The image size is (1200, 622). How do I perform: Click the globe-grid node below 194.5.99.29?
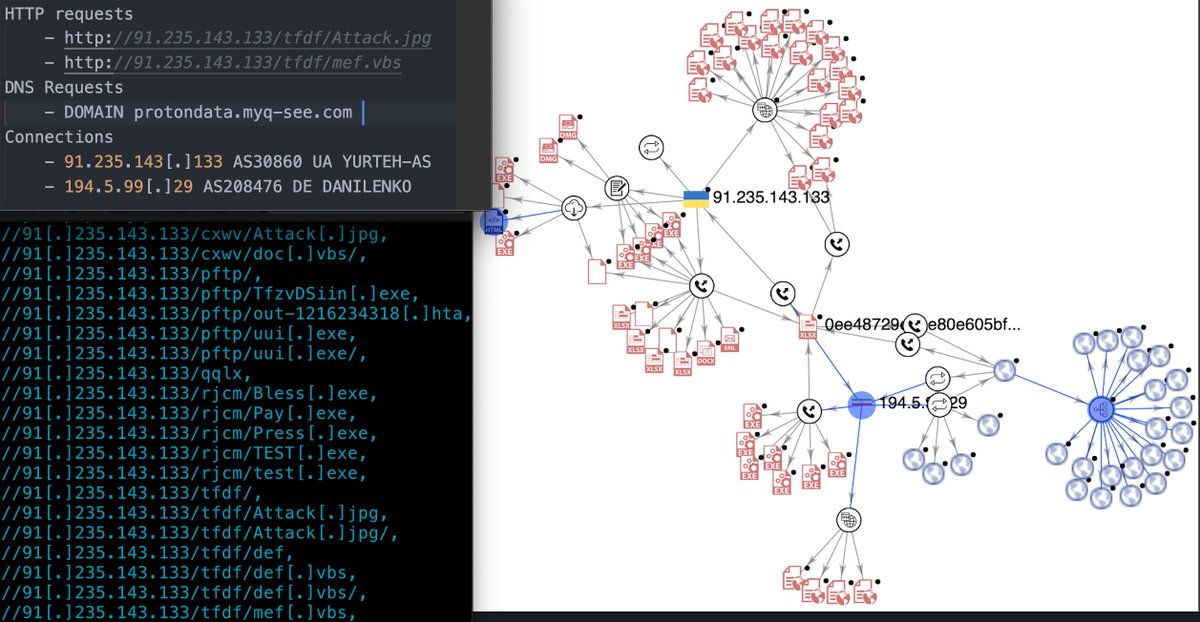(x=848, y=519)
